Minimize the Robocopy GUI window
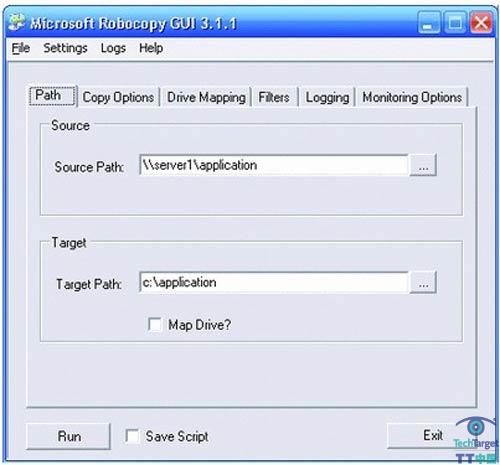This screenshot has height=465, width=500. [x=429, y=22]
